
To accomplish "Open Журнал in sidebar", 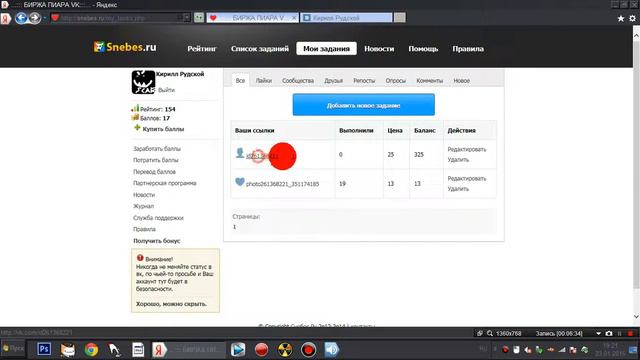I will coord(143,206).
